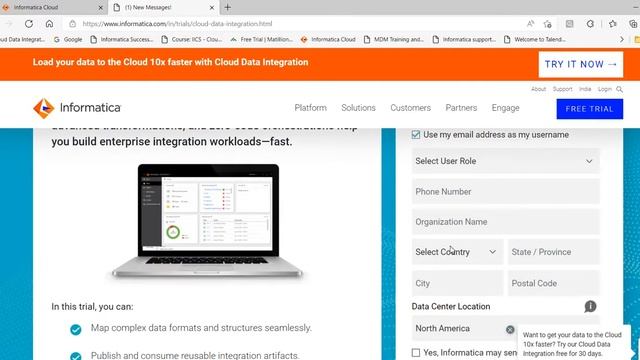Open the MDM Training bookmark
The image size is (640, 360).
tap(393, 40)
